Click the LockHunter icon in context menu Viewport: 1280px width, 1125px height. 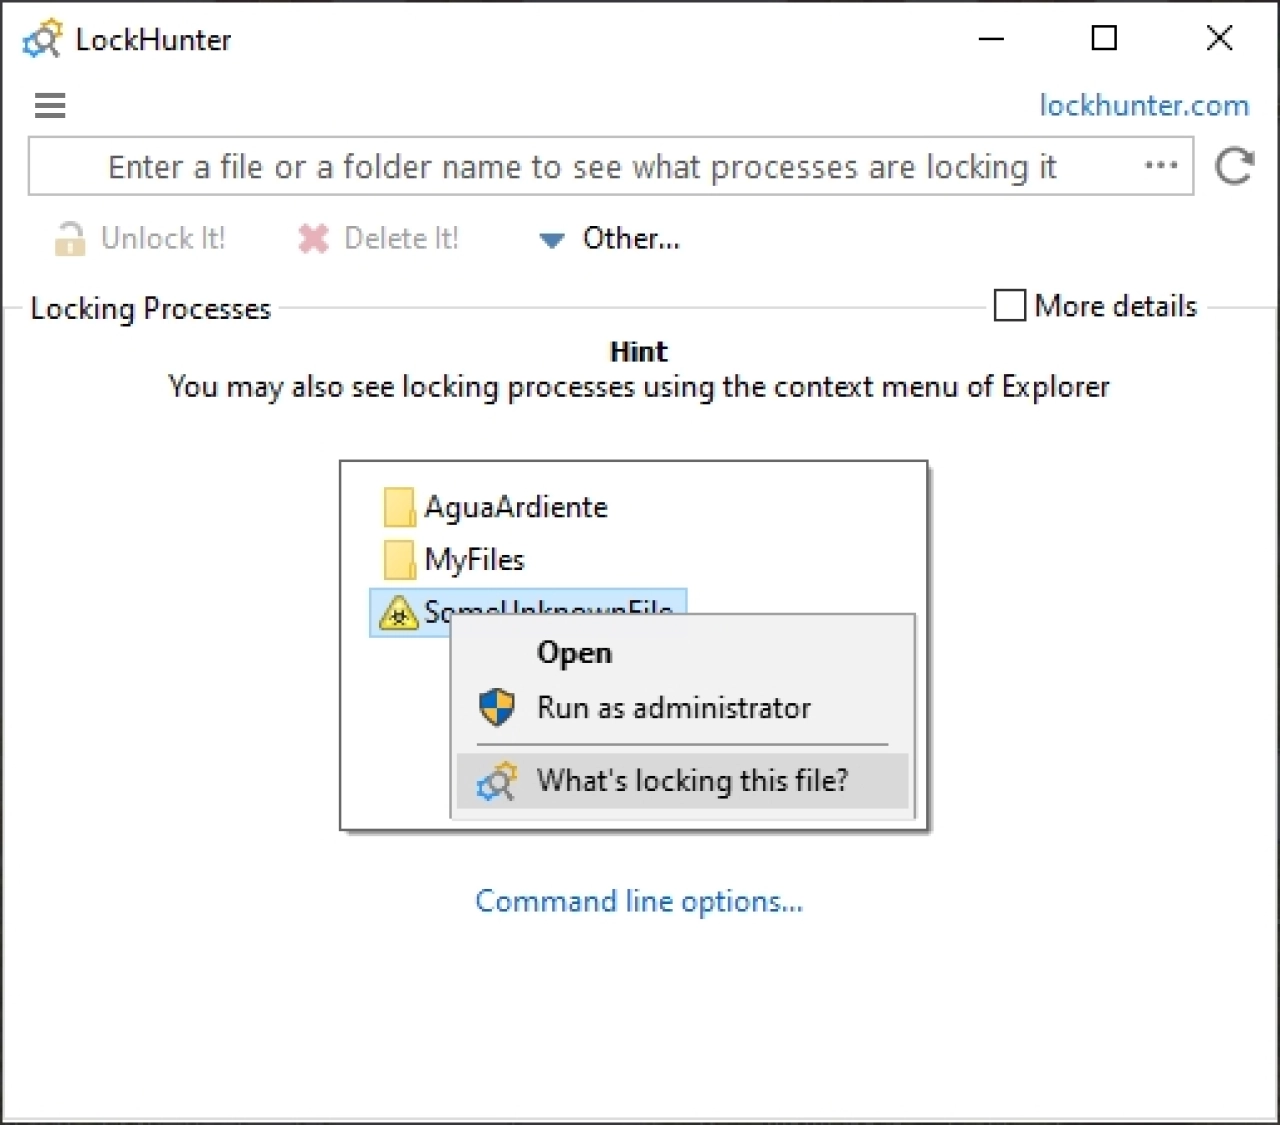click(x=497, y=781)
